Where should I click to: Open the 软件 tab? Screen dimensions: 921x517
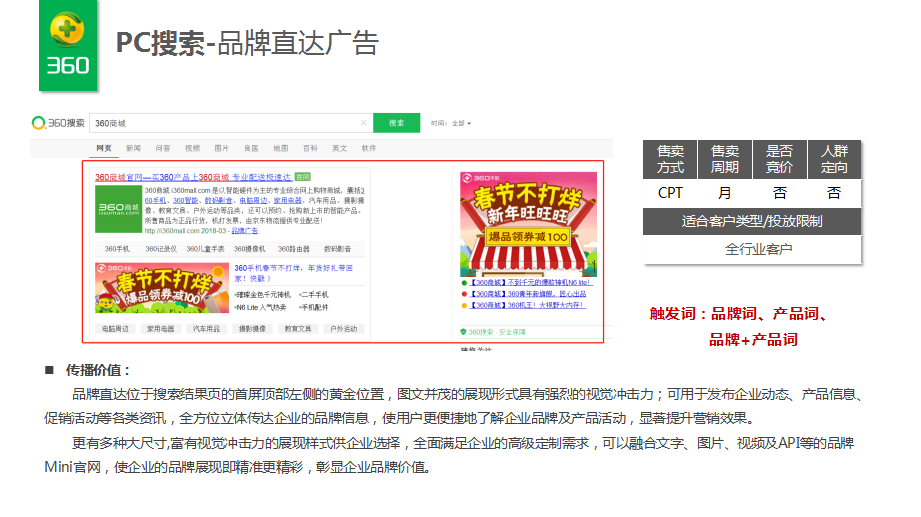click(x=369, y=148)
